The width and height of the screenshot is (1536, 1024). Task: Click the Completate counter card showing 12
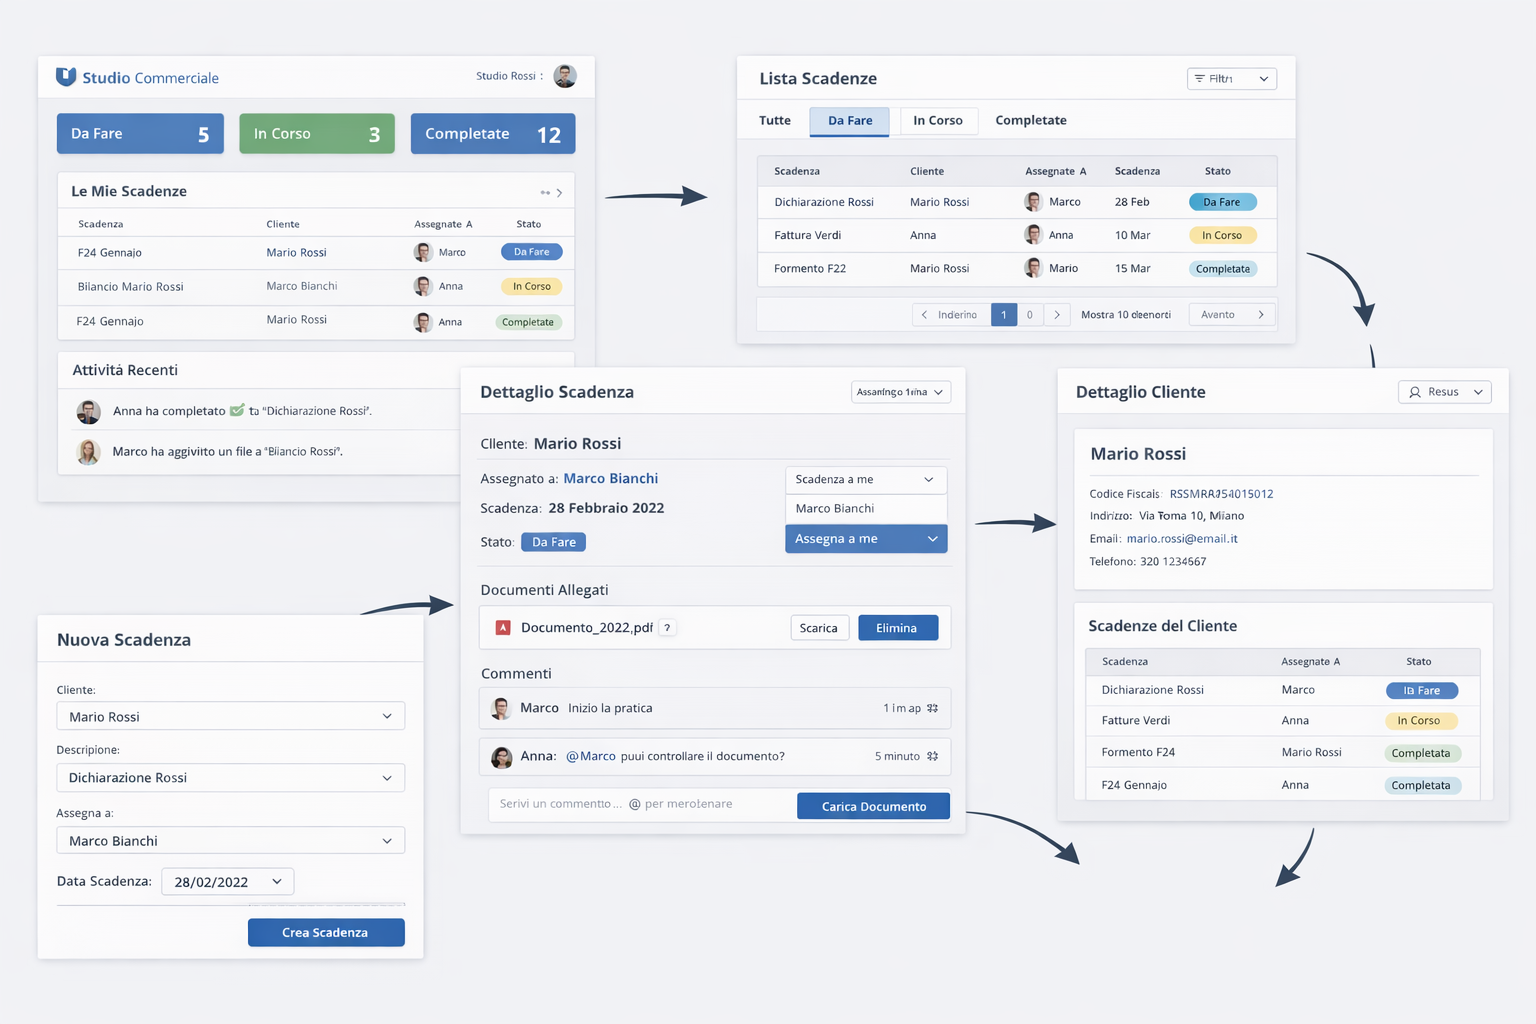pyautogui.click(x=493, y=134)
